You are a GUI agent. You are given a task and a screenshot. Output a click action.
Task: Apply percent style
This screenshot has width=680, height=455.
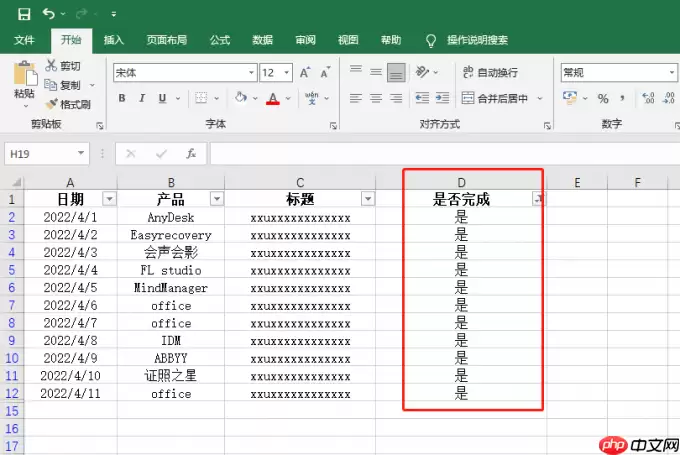tap(603, 99)
